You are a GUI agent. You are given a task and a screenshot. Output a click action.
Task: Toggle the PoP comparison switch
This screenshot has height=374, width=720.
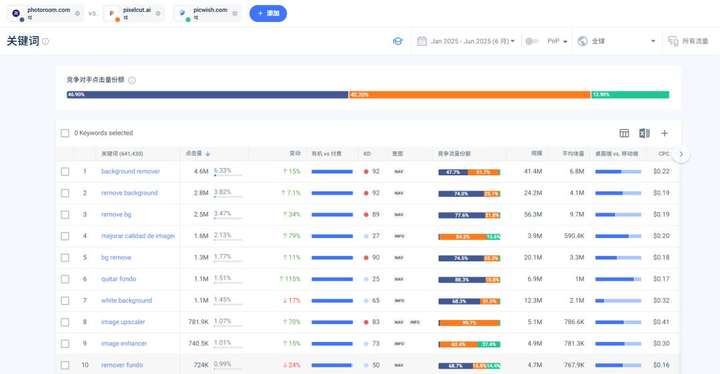pos(531,41)
